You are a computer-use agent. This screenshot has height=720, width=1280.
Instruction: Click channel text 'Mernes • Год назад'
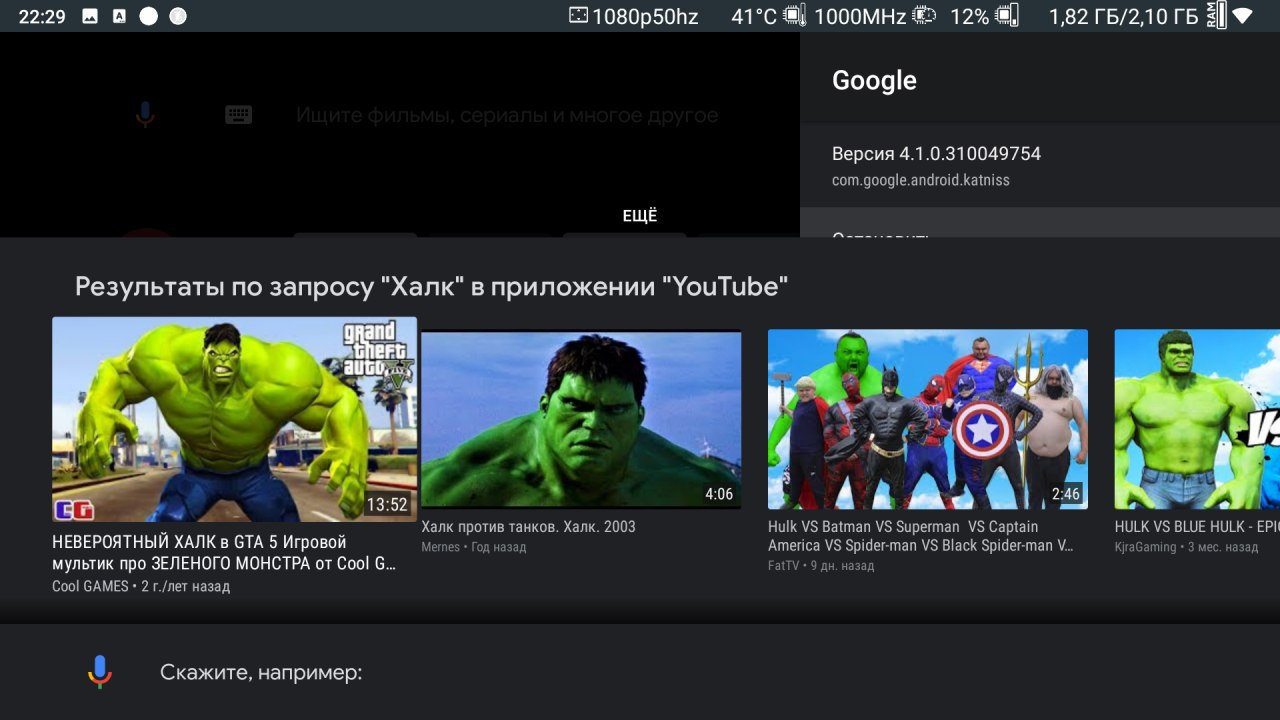point(473,547)
